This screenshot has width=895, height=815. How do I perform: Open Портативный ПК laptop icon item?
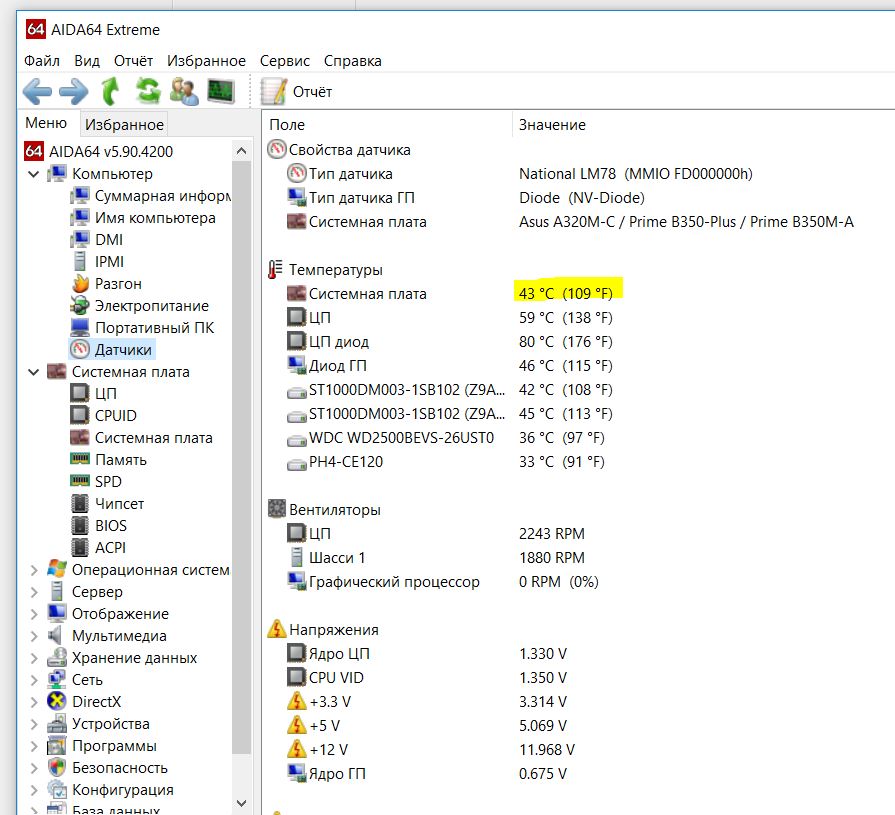(142, 328)
